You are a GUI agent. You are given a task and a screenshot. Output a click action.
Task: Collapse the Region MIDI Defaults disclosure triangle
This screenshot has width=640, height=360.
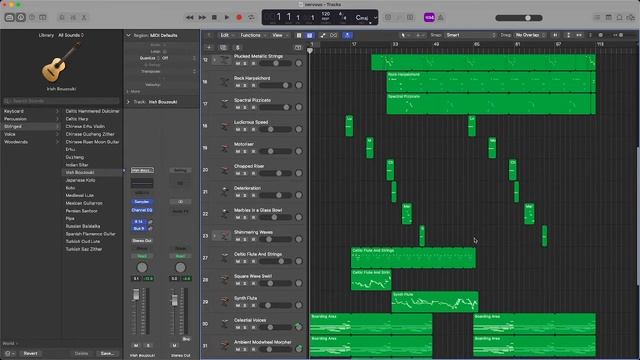[128, 36]
